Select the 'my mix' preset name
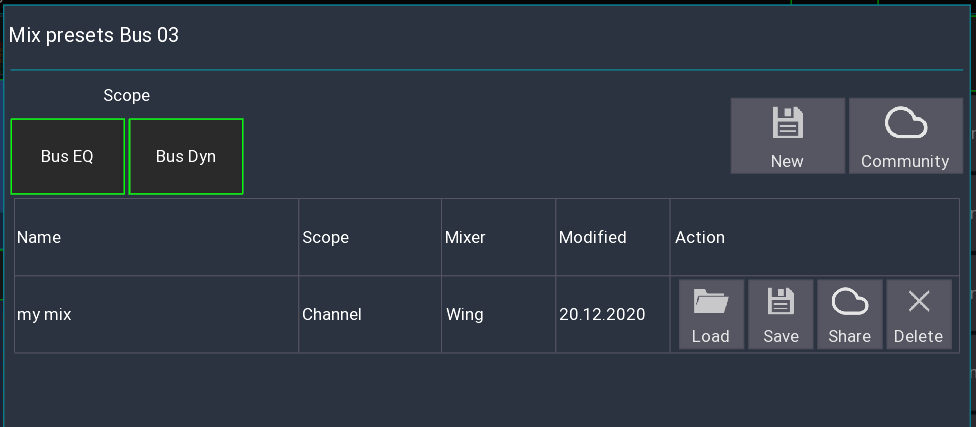Viewport: 976px width, 427px height. click(44, 314)
